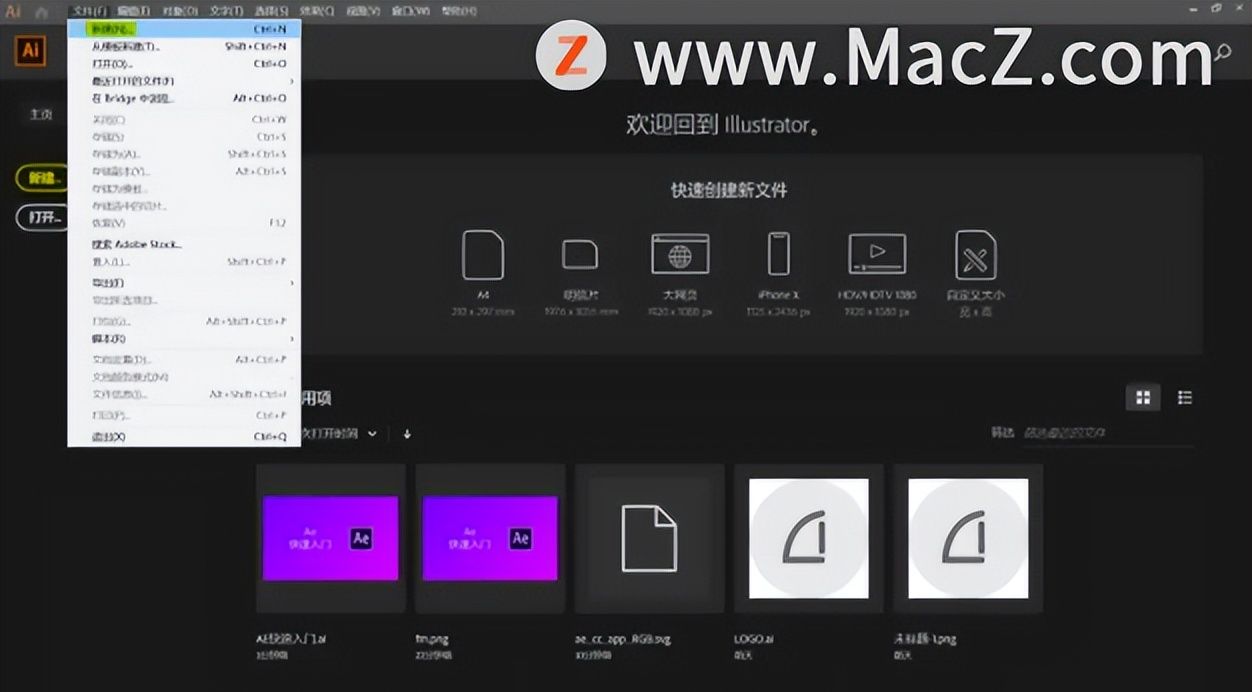Click the orange Ai logo below menu bar
1252x692 pixels.
tap(30, 50)
